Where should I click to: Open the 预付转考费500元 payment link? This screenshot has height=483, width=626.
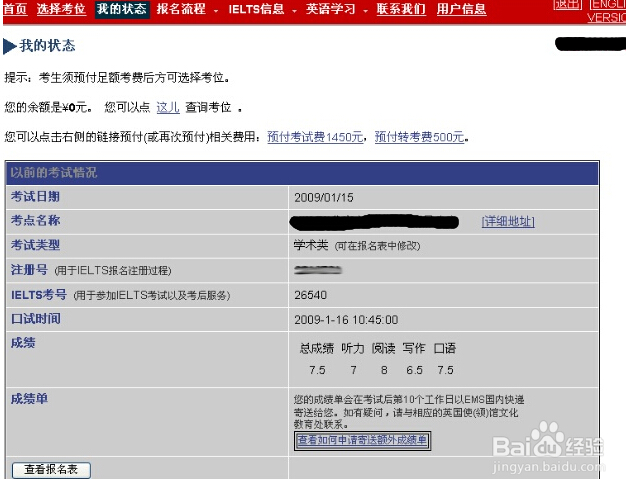pyautogui.click(x=420, y=137)
